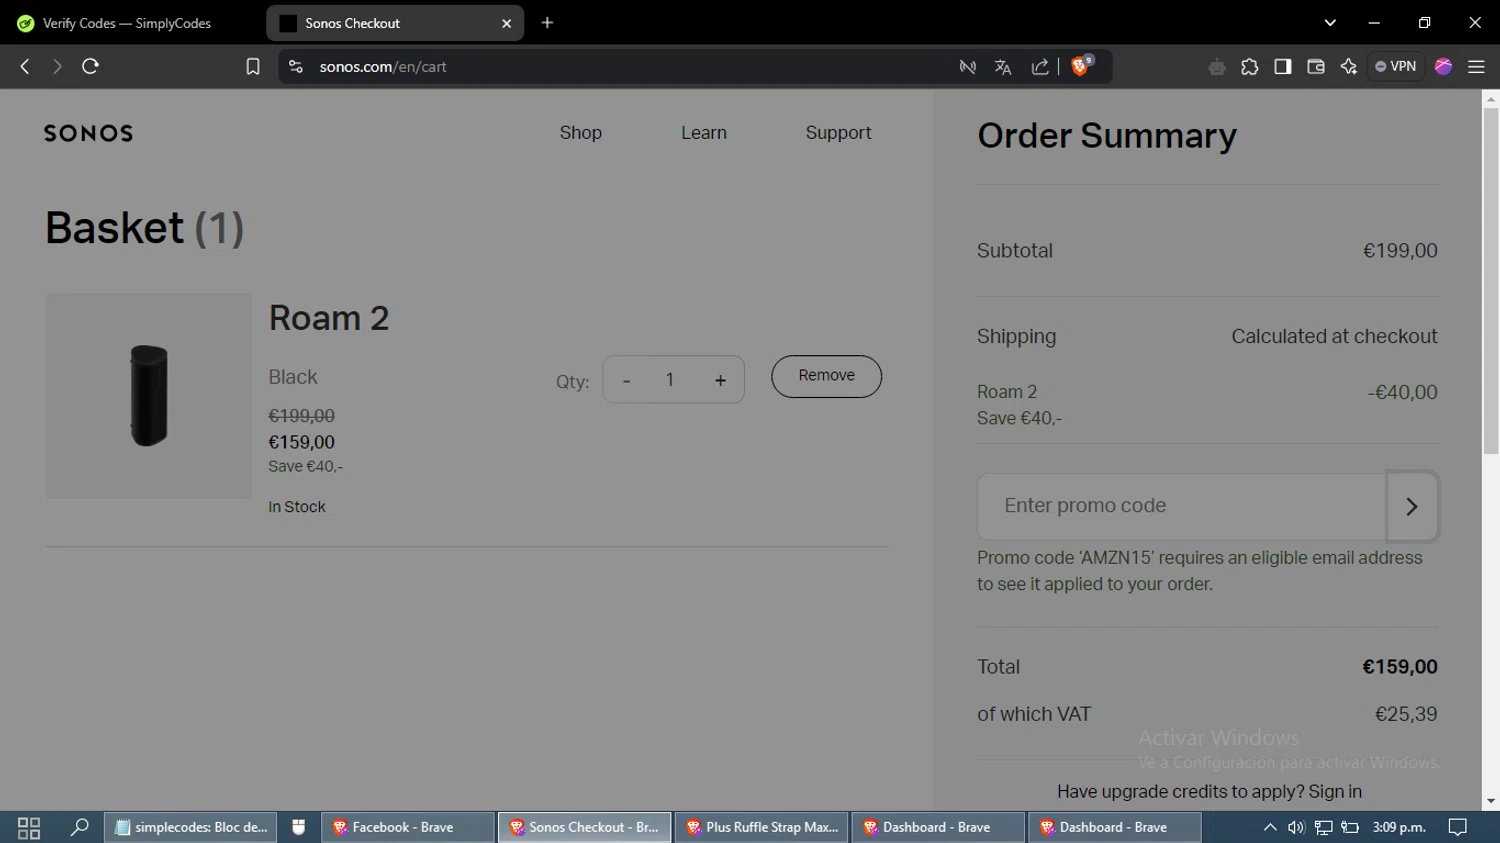Open the extensions puzzle icon
Viewport: 1500px width, 843px height.
click(1250, 67)
